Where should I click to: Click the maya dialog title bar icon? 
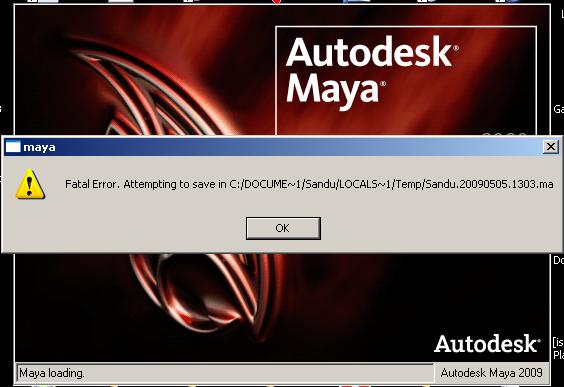tap(13, 147)
